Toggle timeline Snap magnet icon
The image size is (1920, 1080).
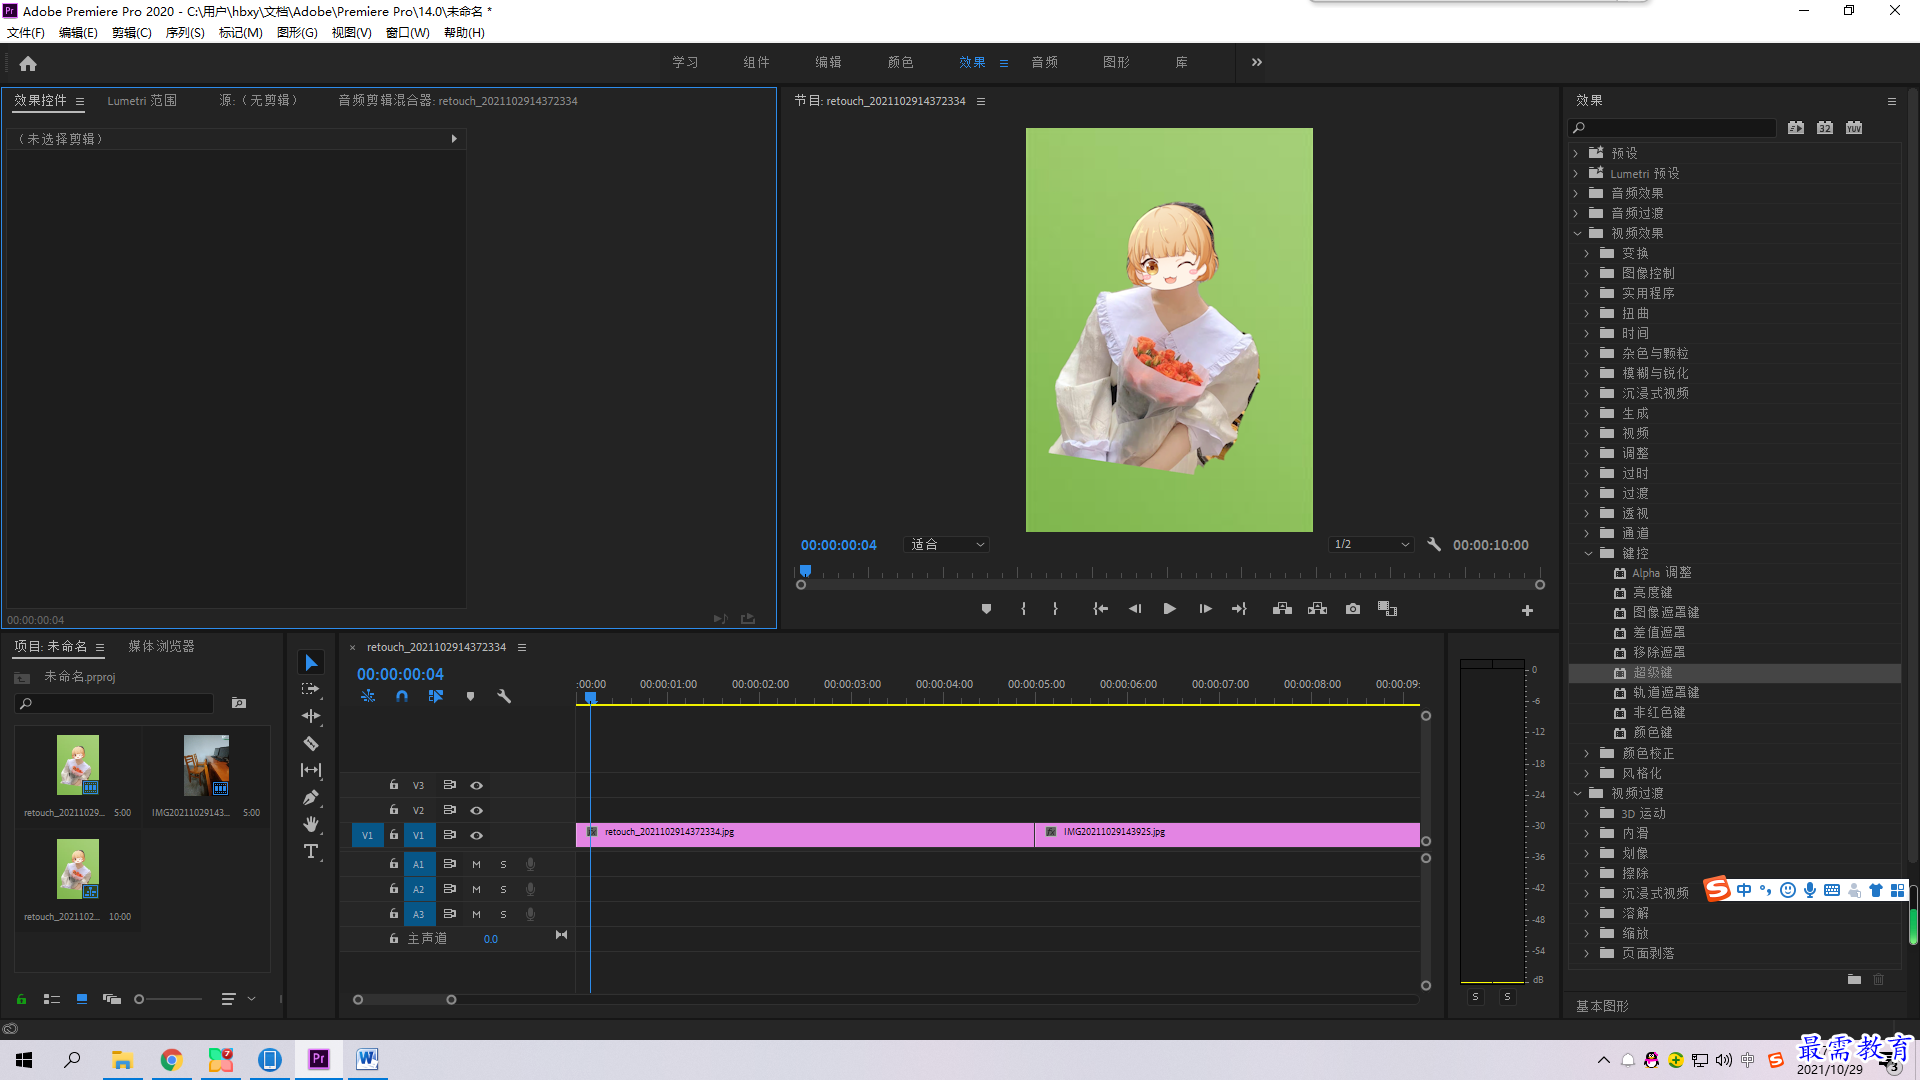pyautogui.click(x=402, y=696)
